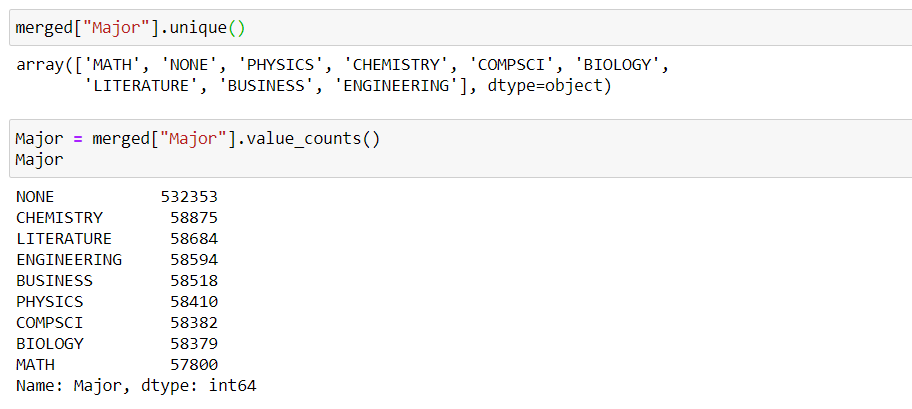This screenshot has height=409, width=912.
Task: Click 'ENGINEERING' in the array output
Action: click(397, 86)
